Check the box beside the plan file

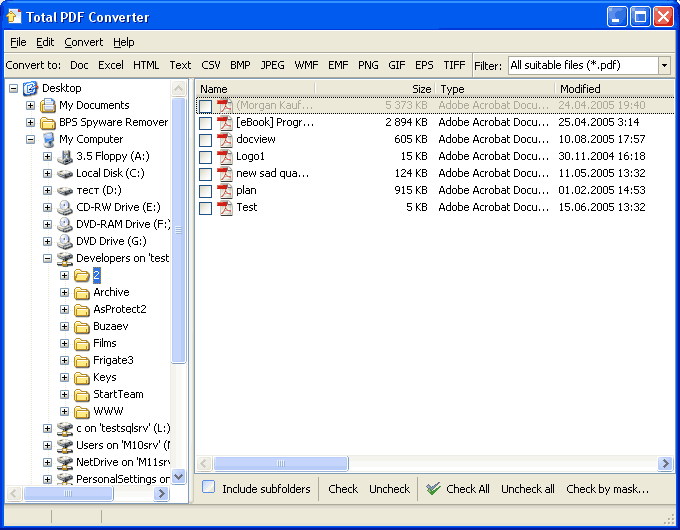[205, 191]
